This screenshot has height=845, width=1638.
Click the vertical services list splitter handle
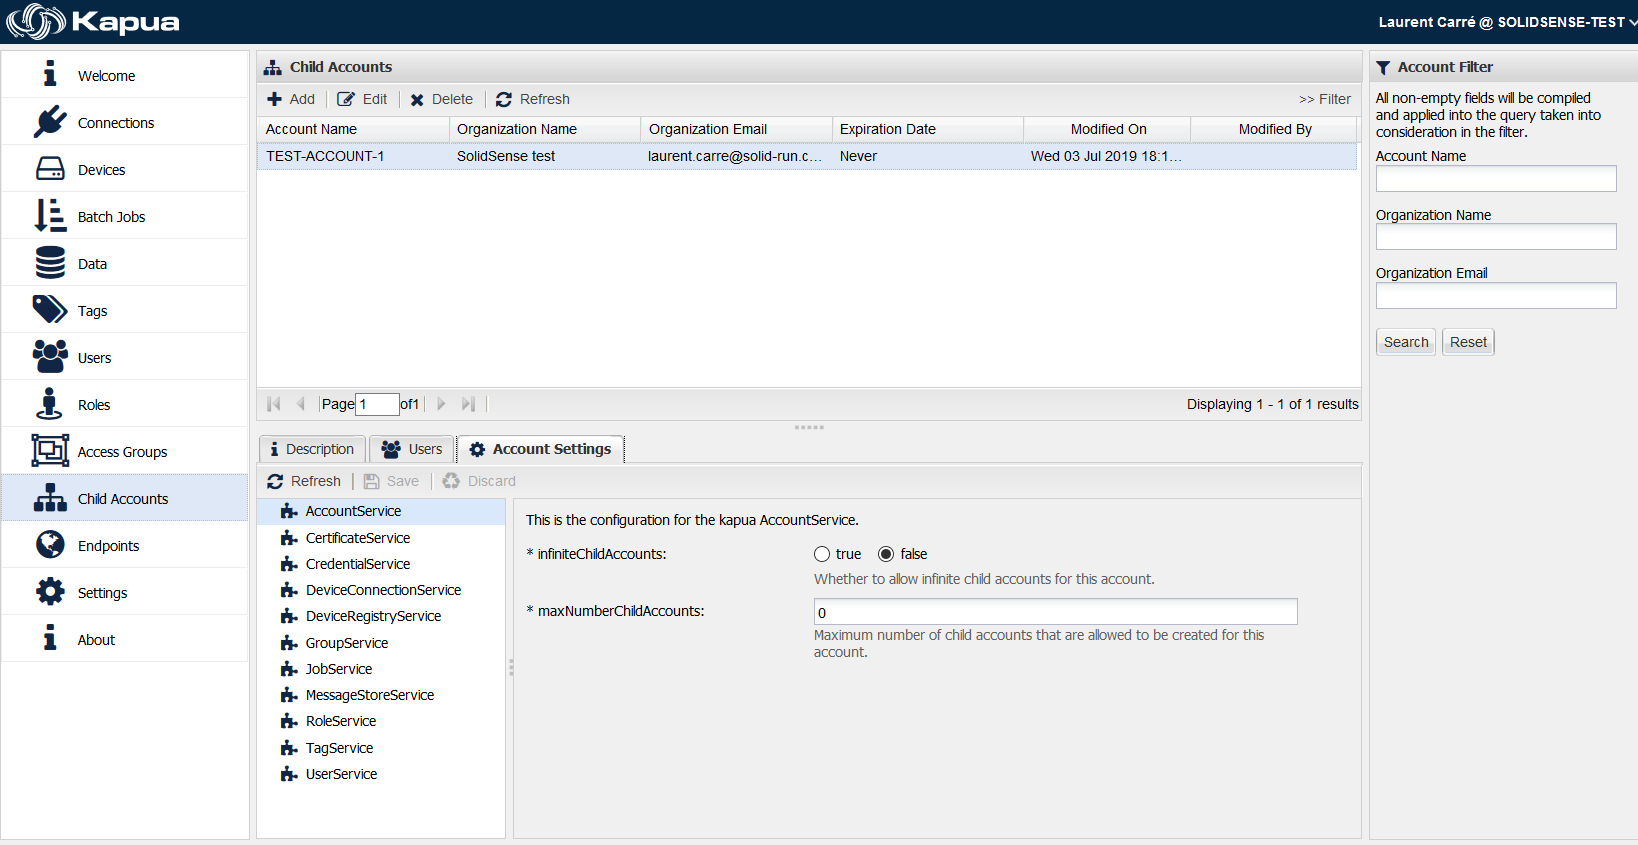(511, 667)
